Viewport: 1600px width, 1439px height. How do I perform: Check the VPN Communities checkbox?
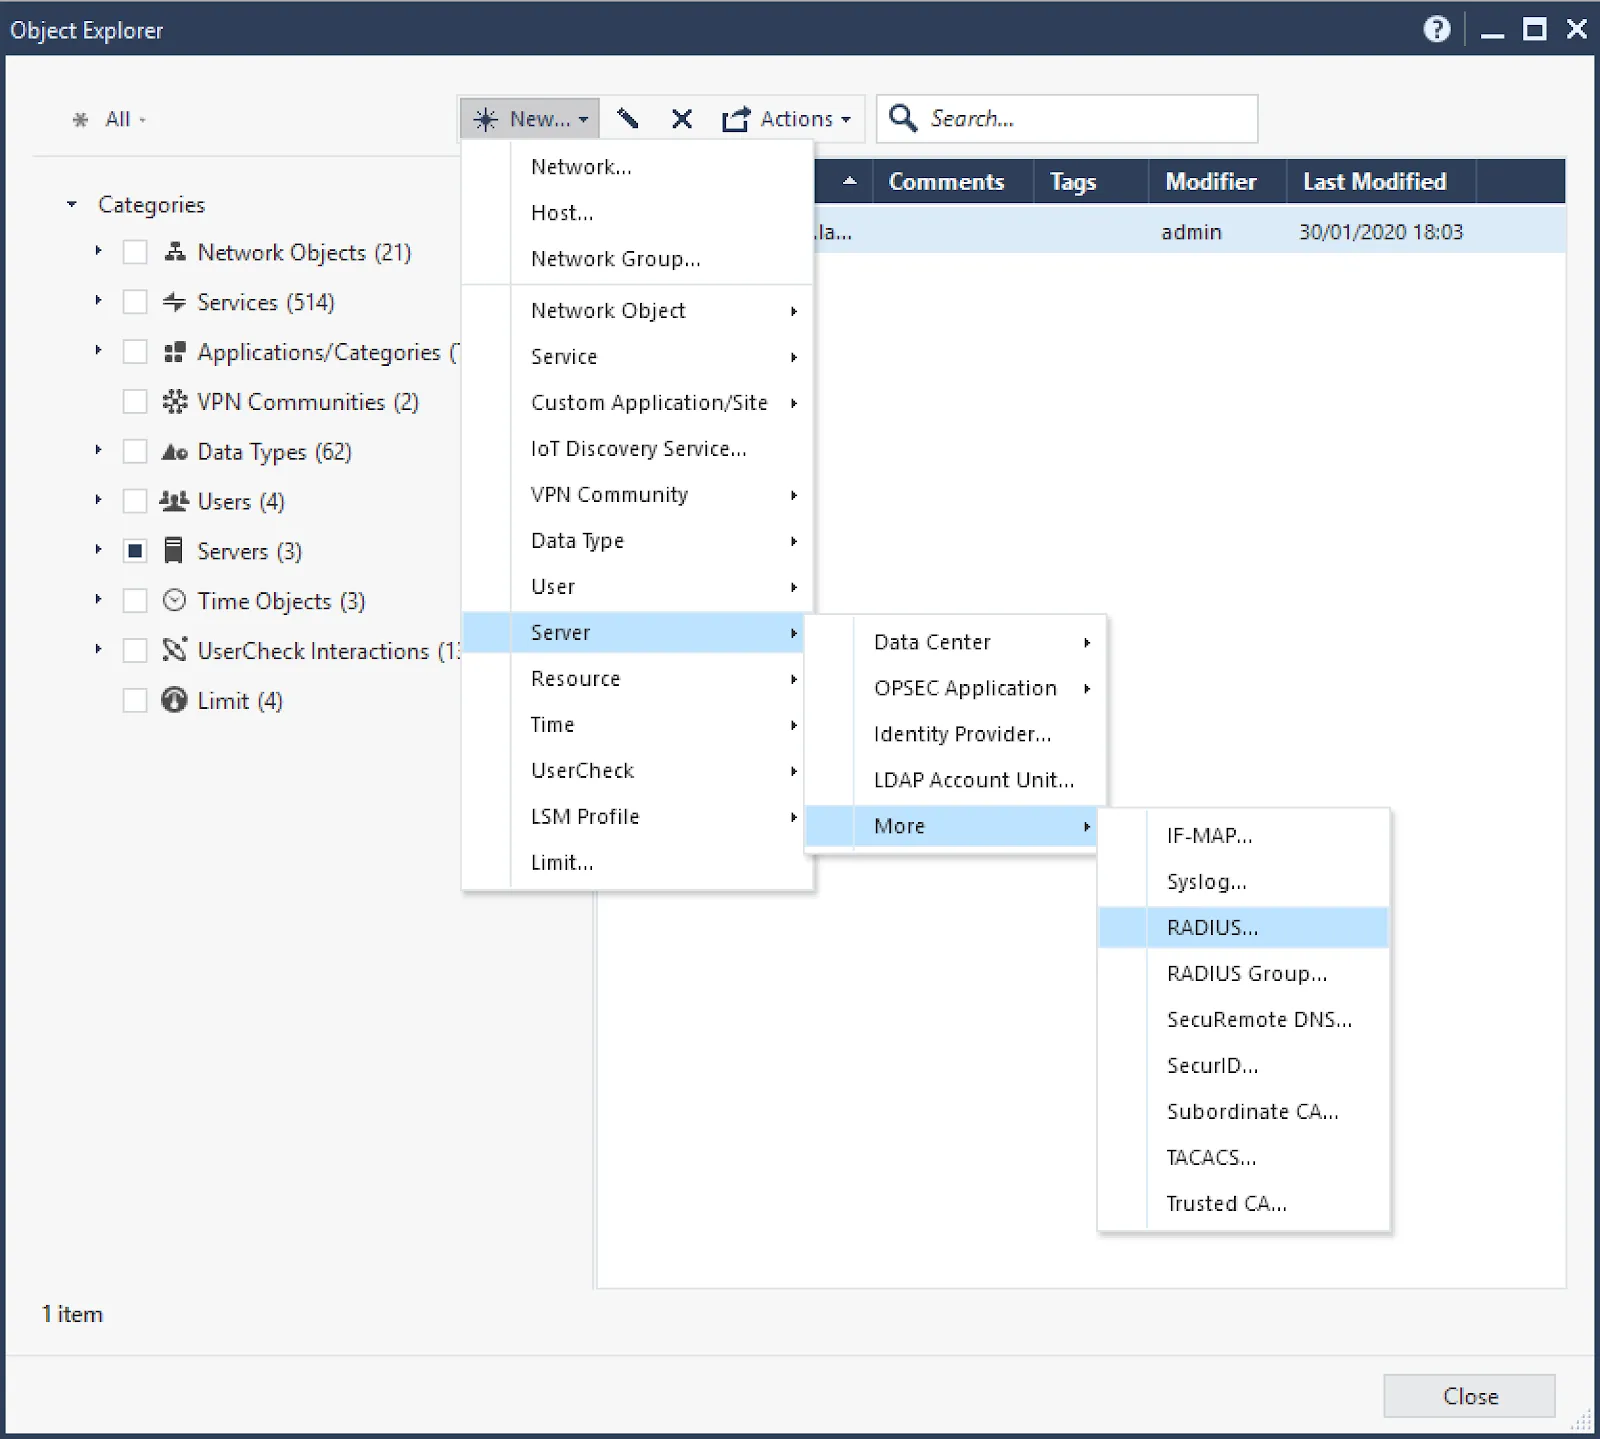point(135,402)
